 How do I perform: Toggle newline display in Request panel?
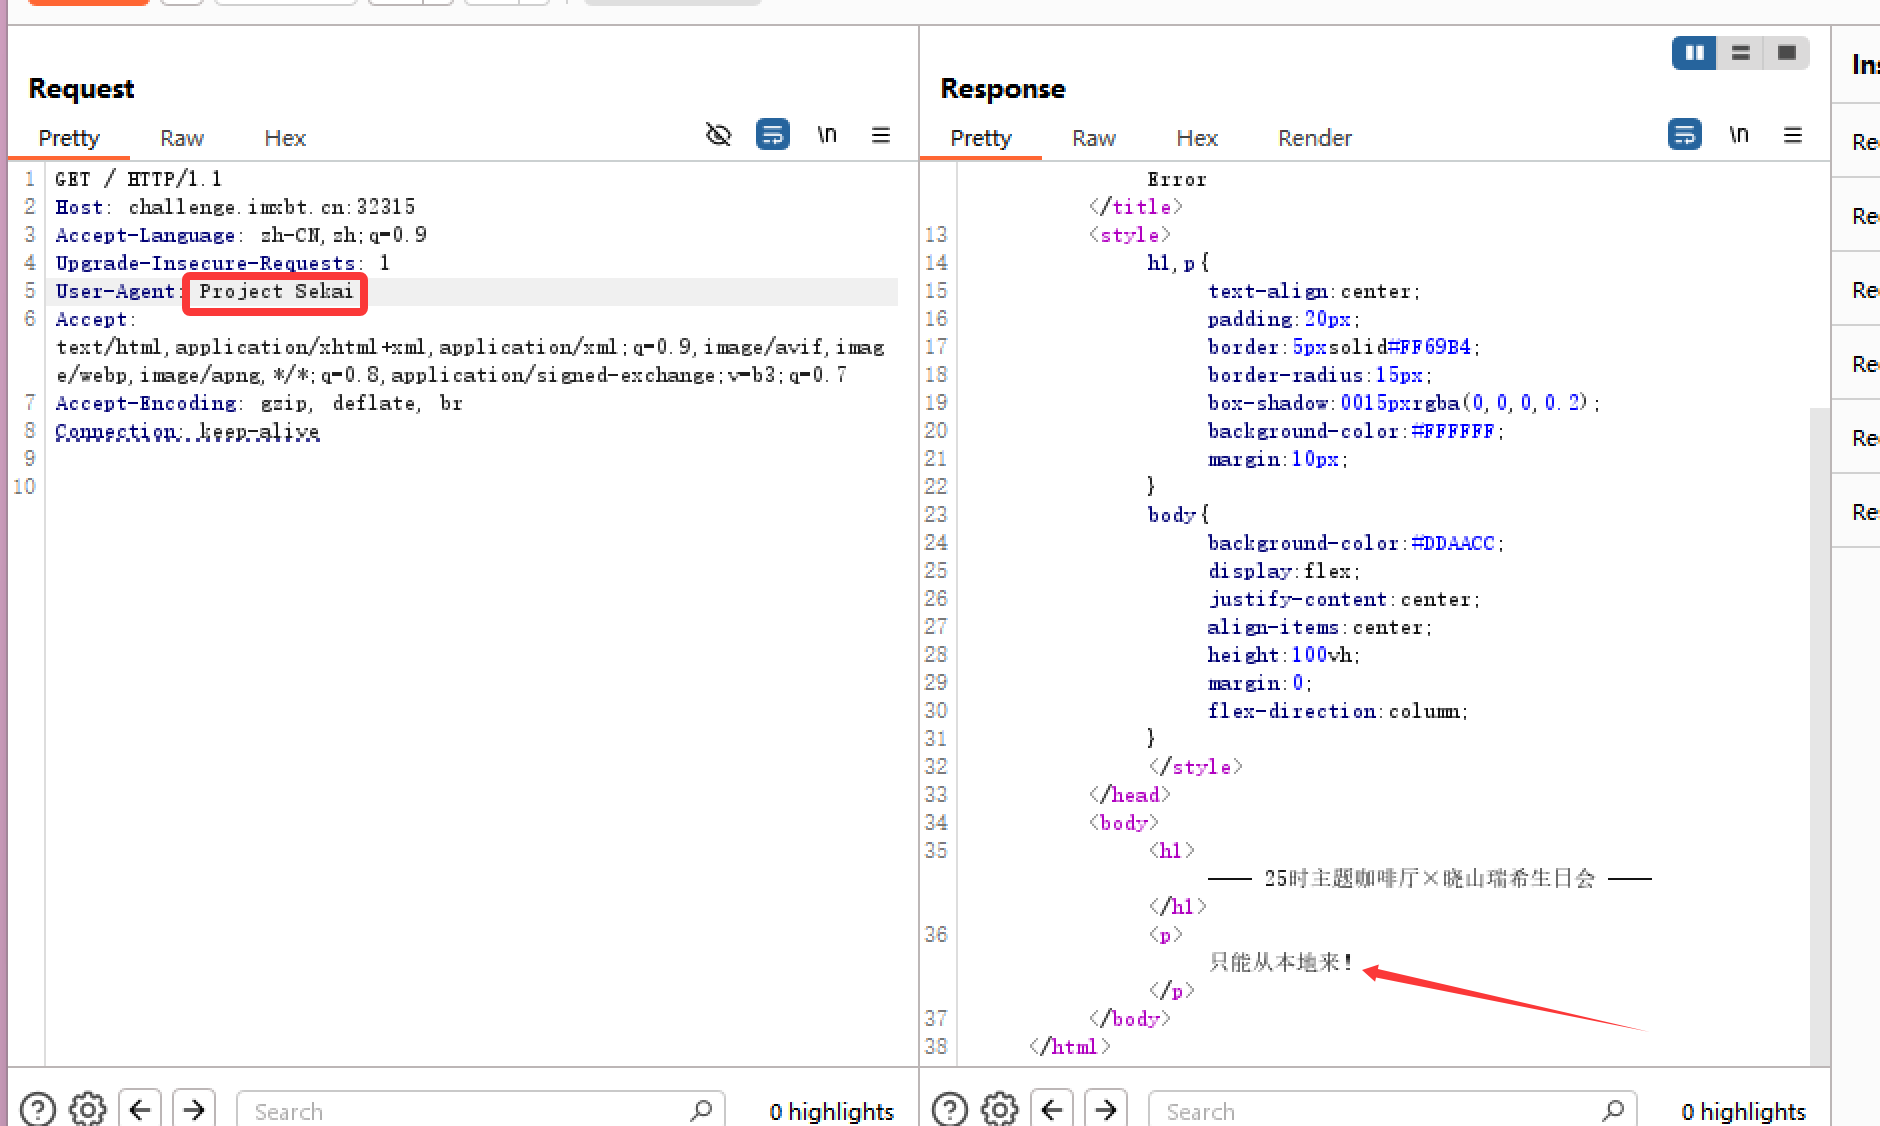[x=826, y=135]
